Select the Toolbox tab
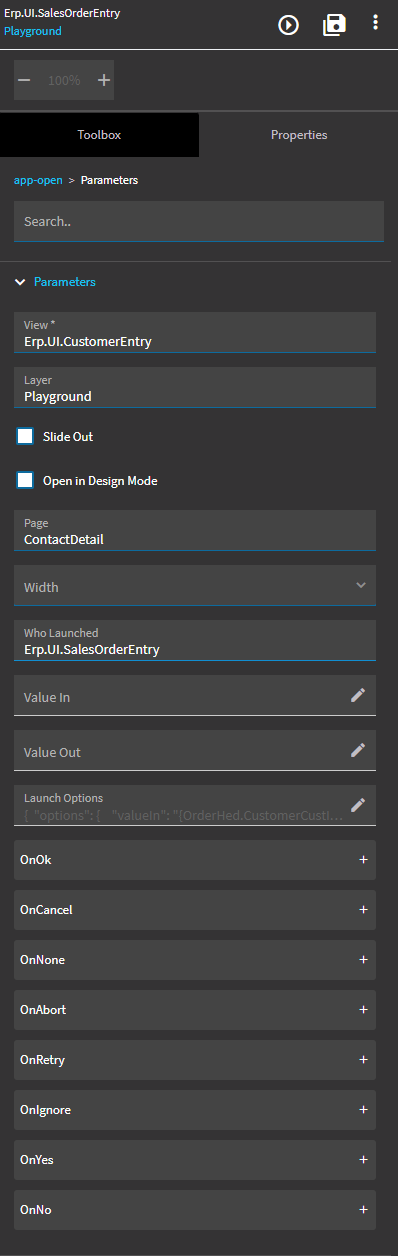This screenshot has height=1256, width=398. pos(99,135)
